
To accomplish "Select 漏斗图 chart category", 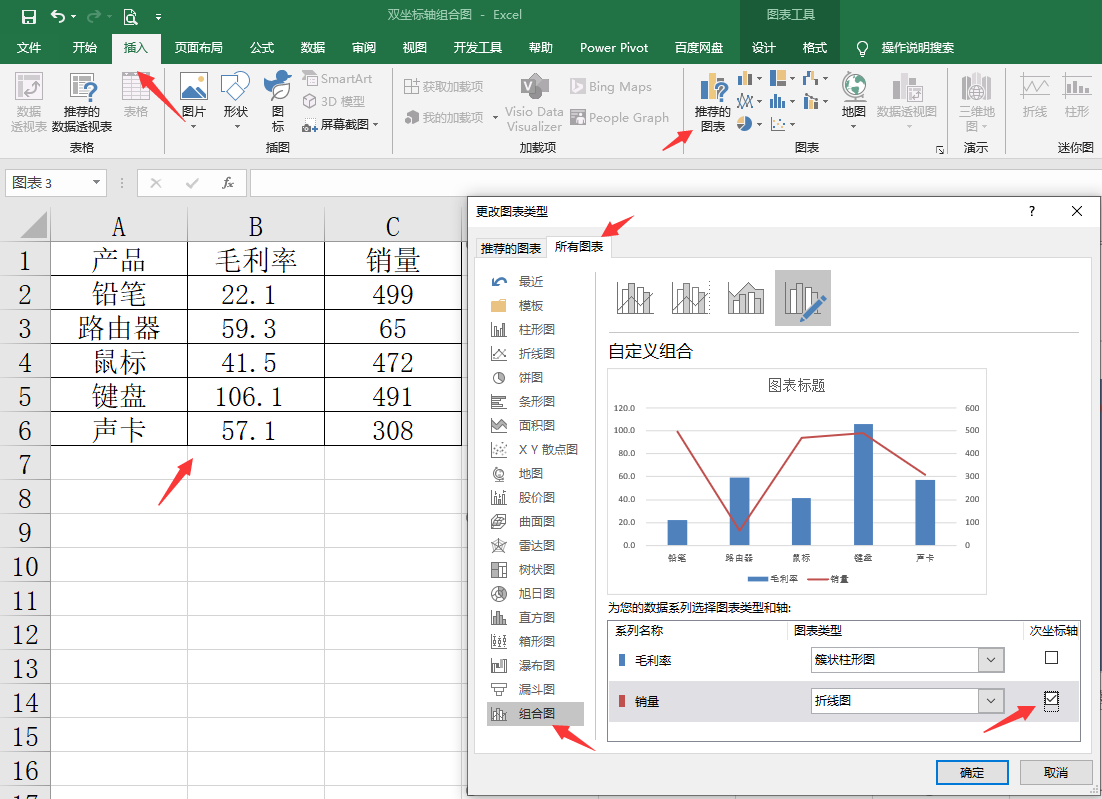I will [x=535, y=689].
